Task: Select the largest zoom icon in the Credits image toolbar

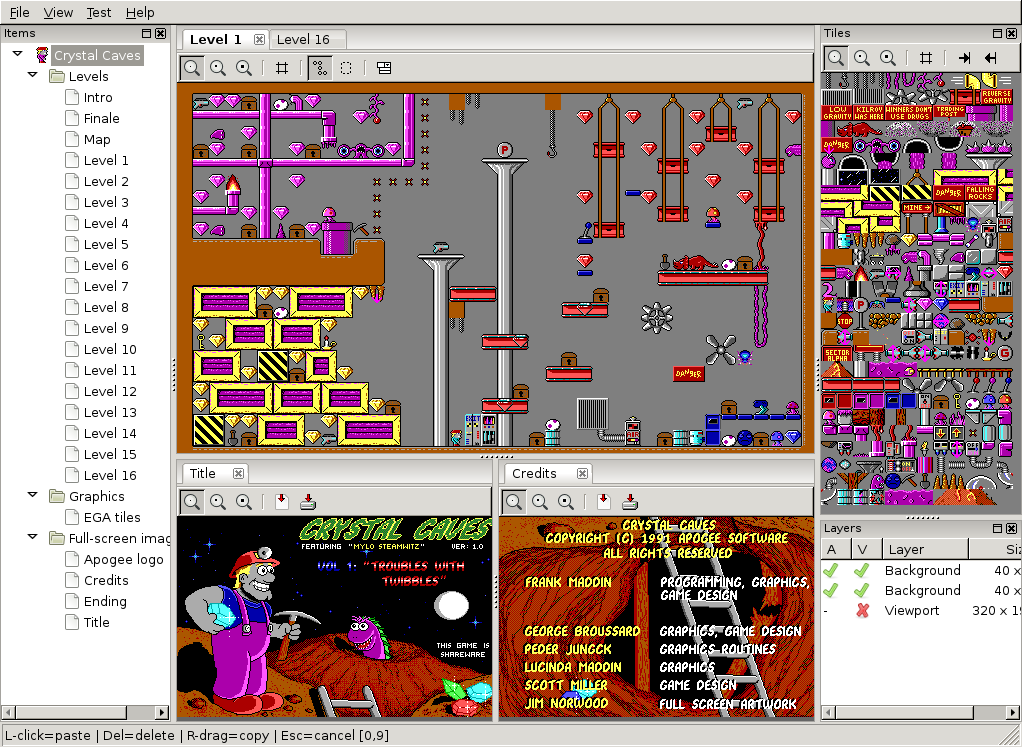Action: (x=566, y=501)
